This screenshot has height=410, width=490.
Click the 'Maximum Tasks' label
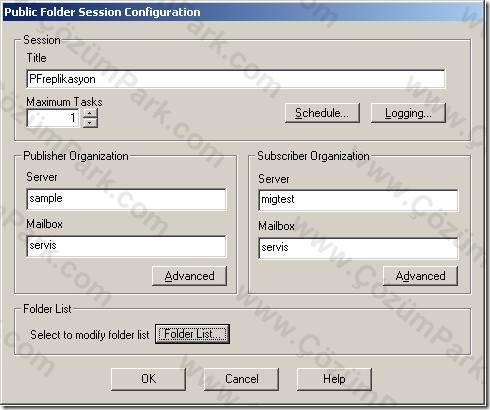pos(64,102)
